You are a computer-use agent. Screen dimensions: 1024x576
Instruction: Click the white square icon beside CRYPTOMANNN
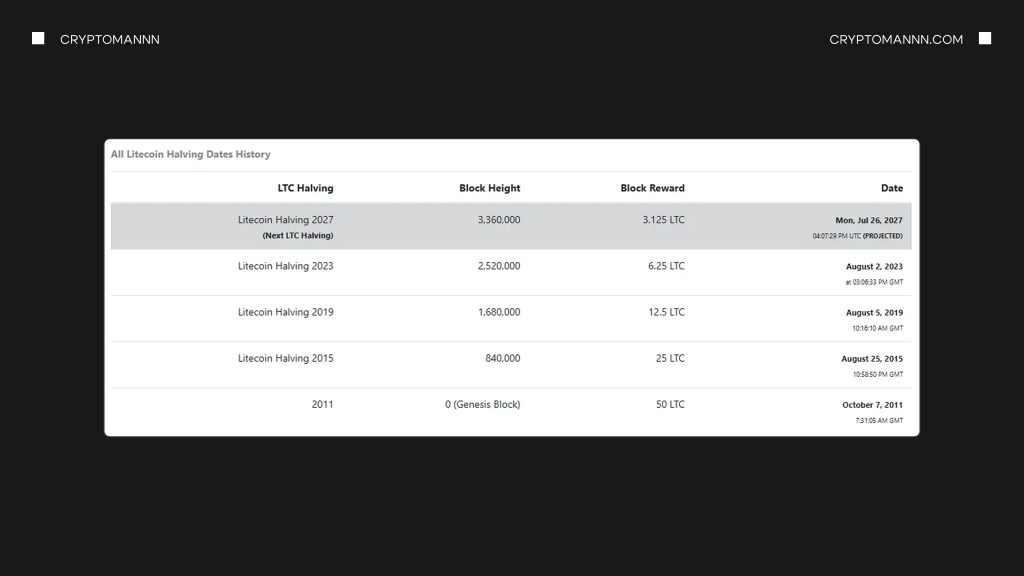(x=38, y=39)
